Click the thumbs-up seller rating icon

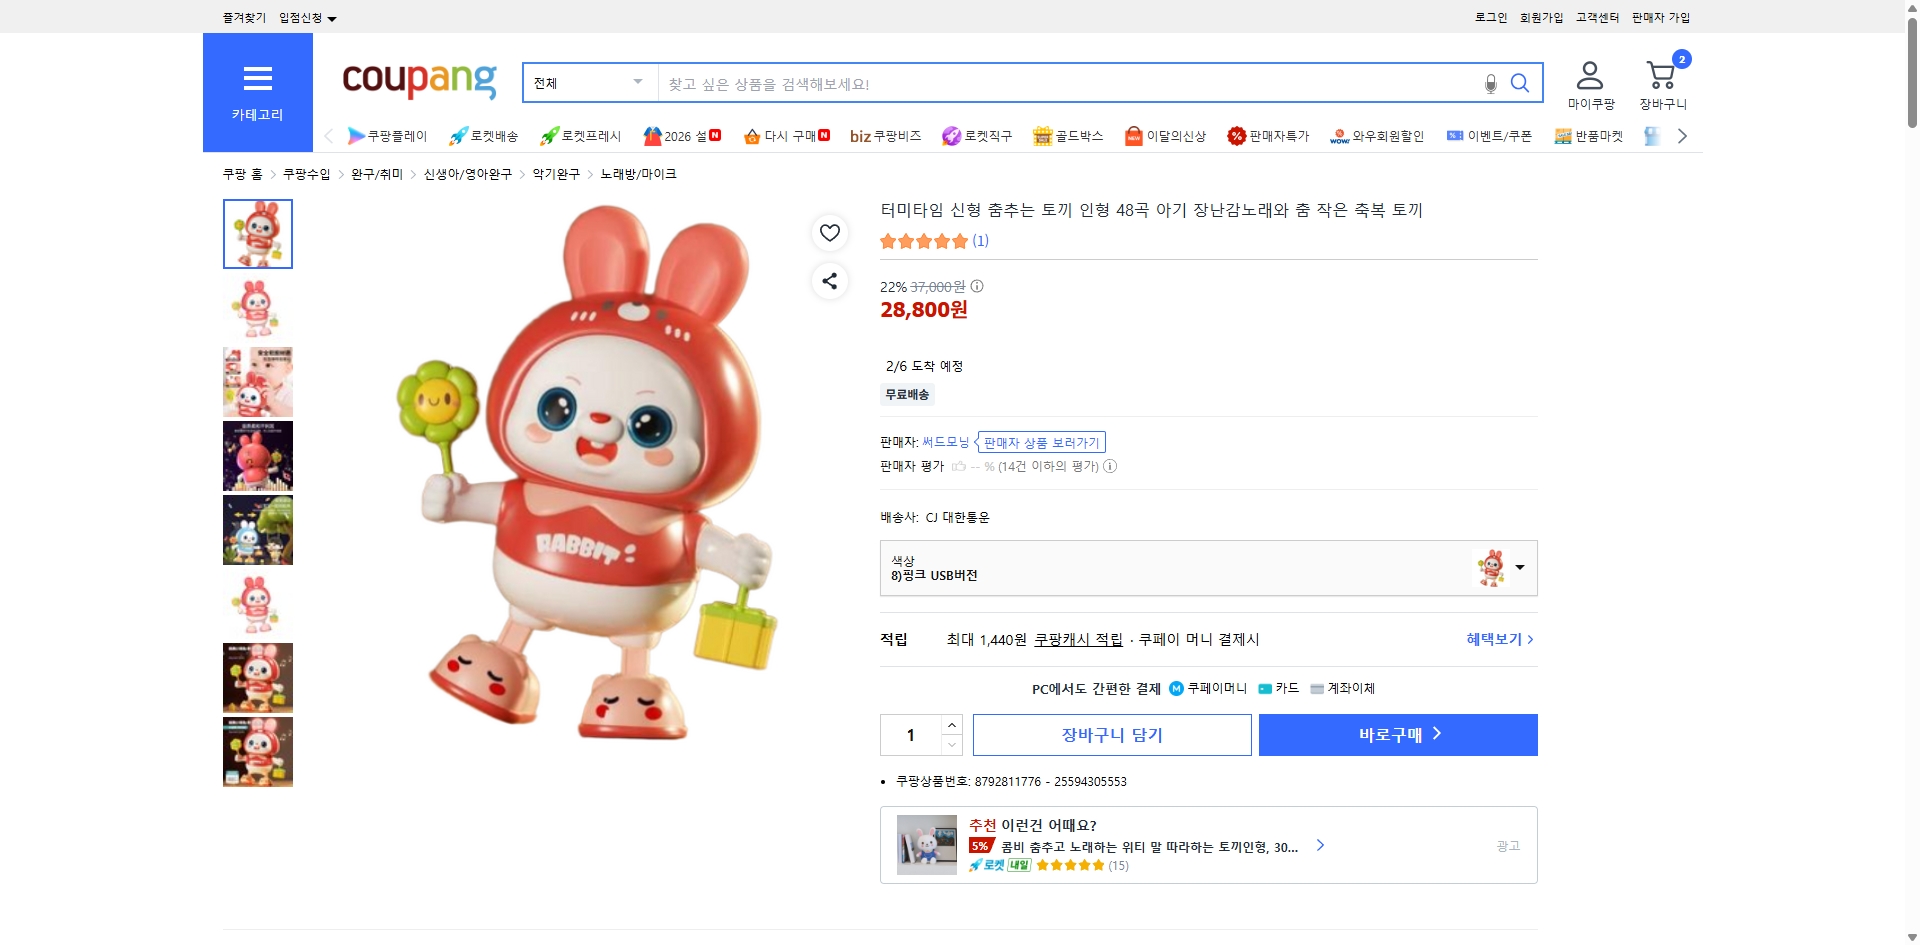(x=958, y=466)
